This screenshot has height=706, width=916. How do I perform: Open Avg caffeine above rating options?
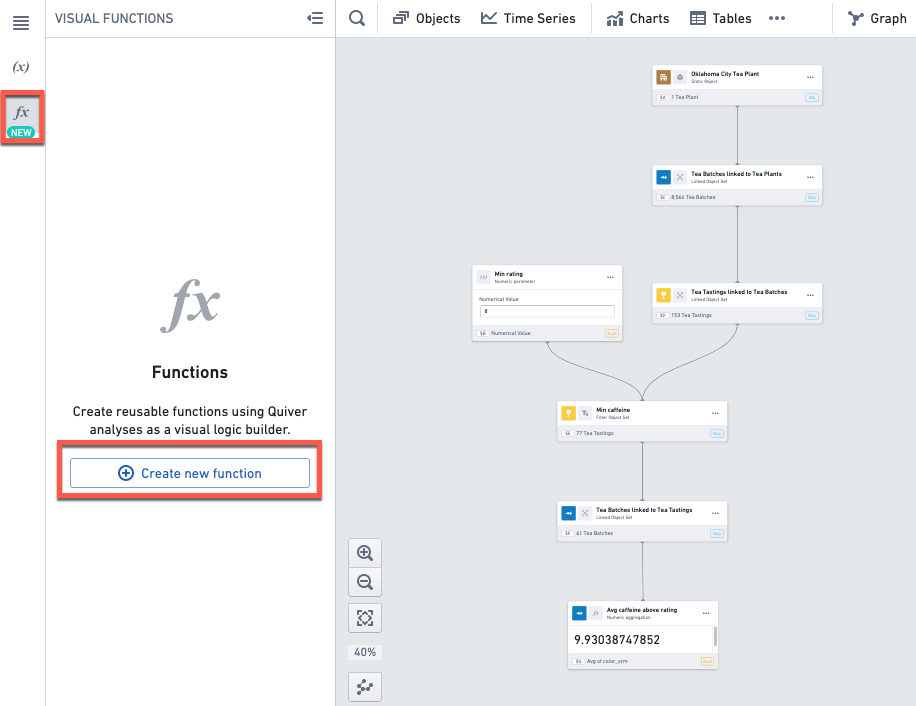(x=706, y=613)
